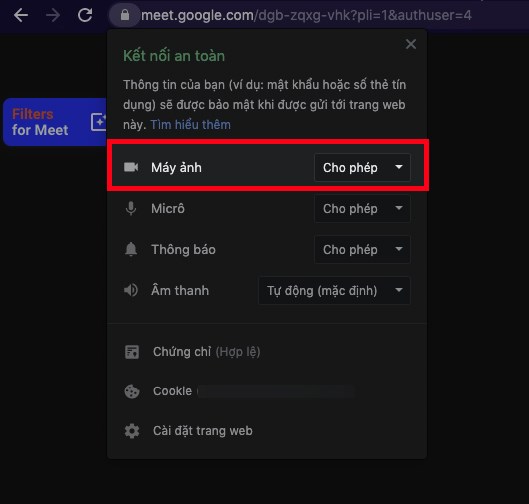This screenshot has width=529, height=504.
Task: Open the Thông báo permission dropdown
Action: (362, 250)
